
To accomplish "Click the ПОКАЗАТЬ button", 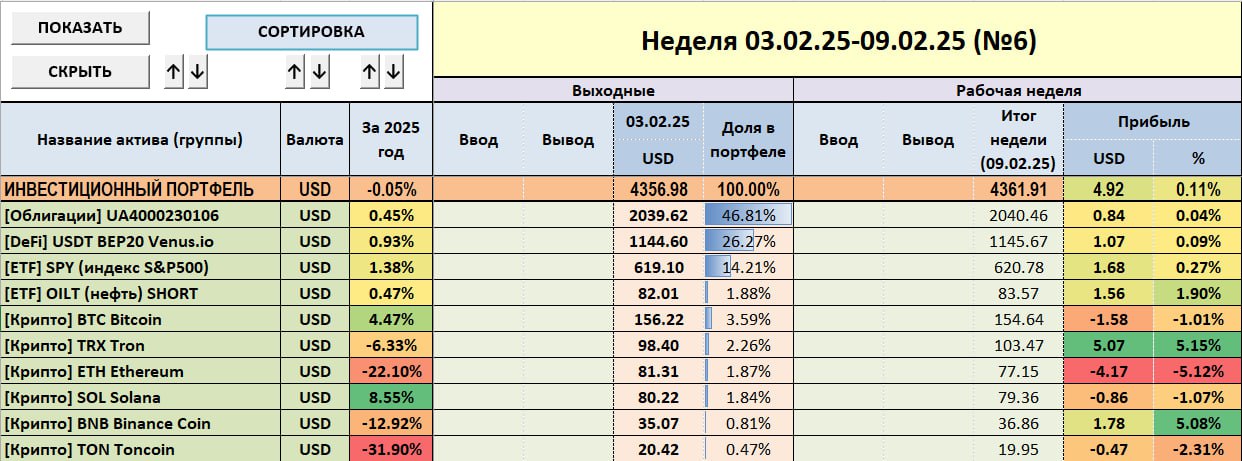I will point(81,28).
